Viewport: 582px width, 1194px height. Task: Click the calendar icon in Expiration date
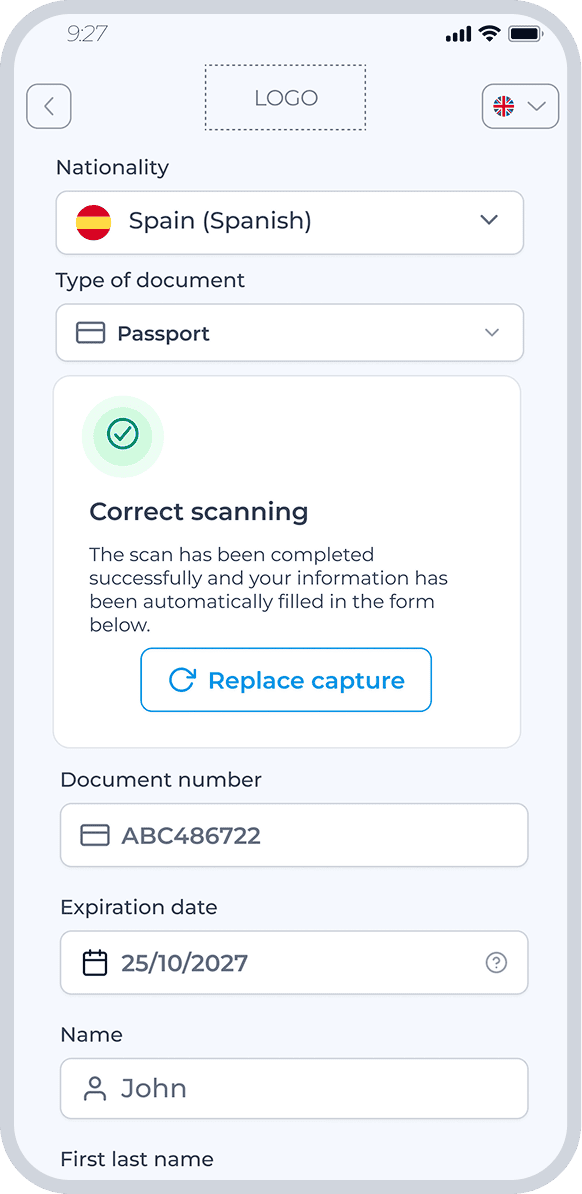[94, 963]
